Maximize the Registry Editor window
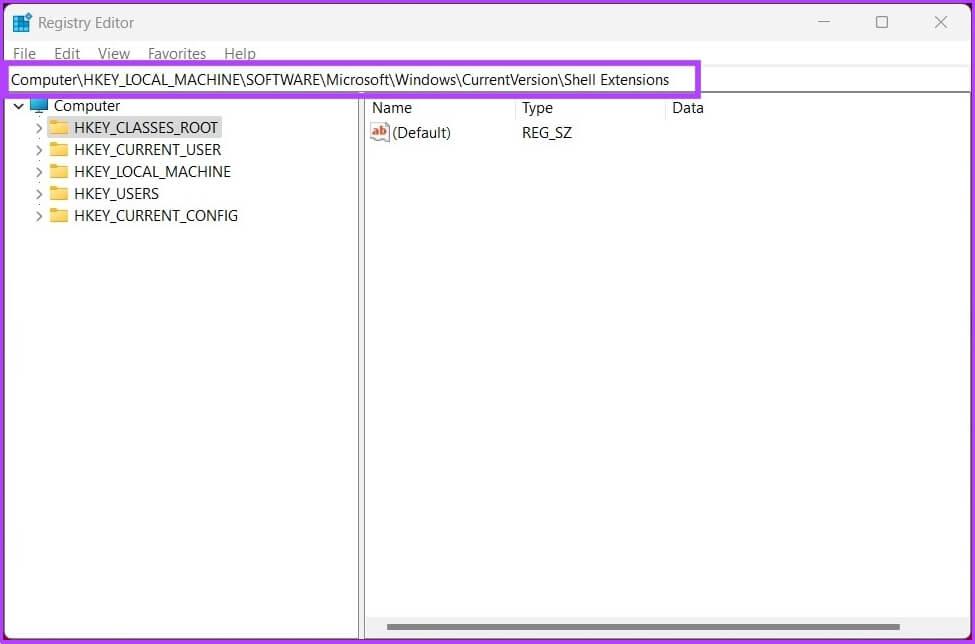 tap(882, 22)
